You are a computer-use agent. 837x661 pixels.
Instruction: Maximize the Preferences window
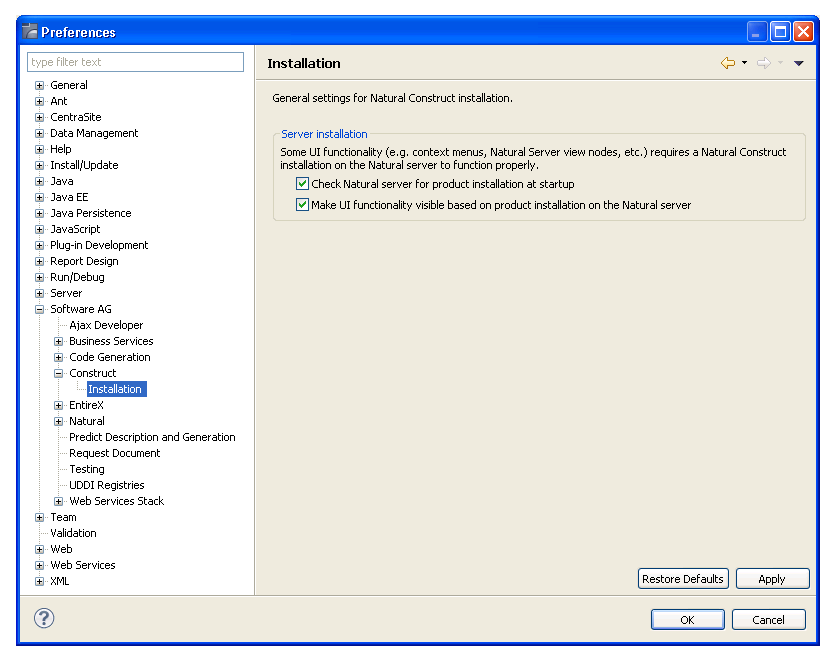click(780, 32)
